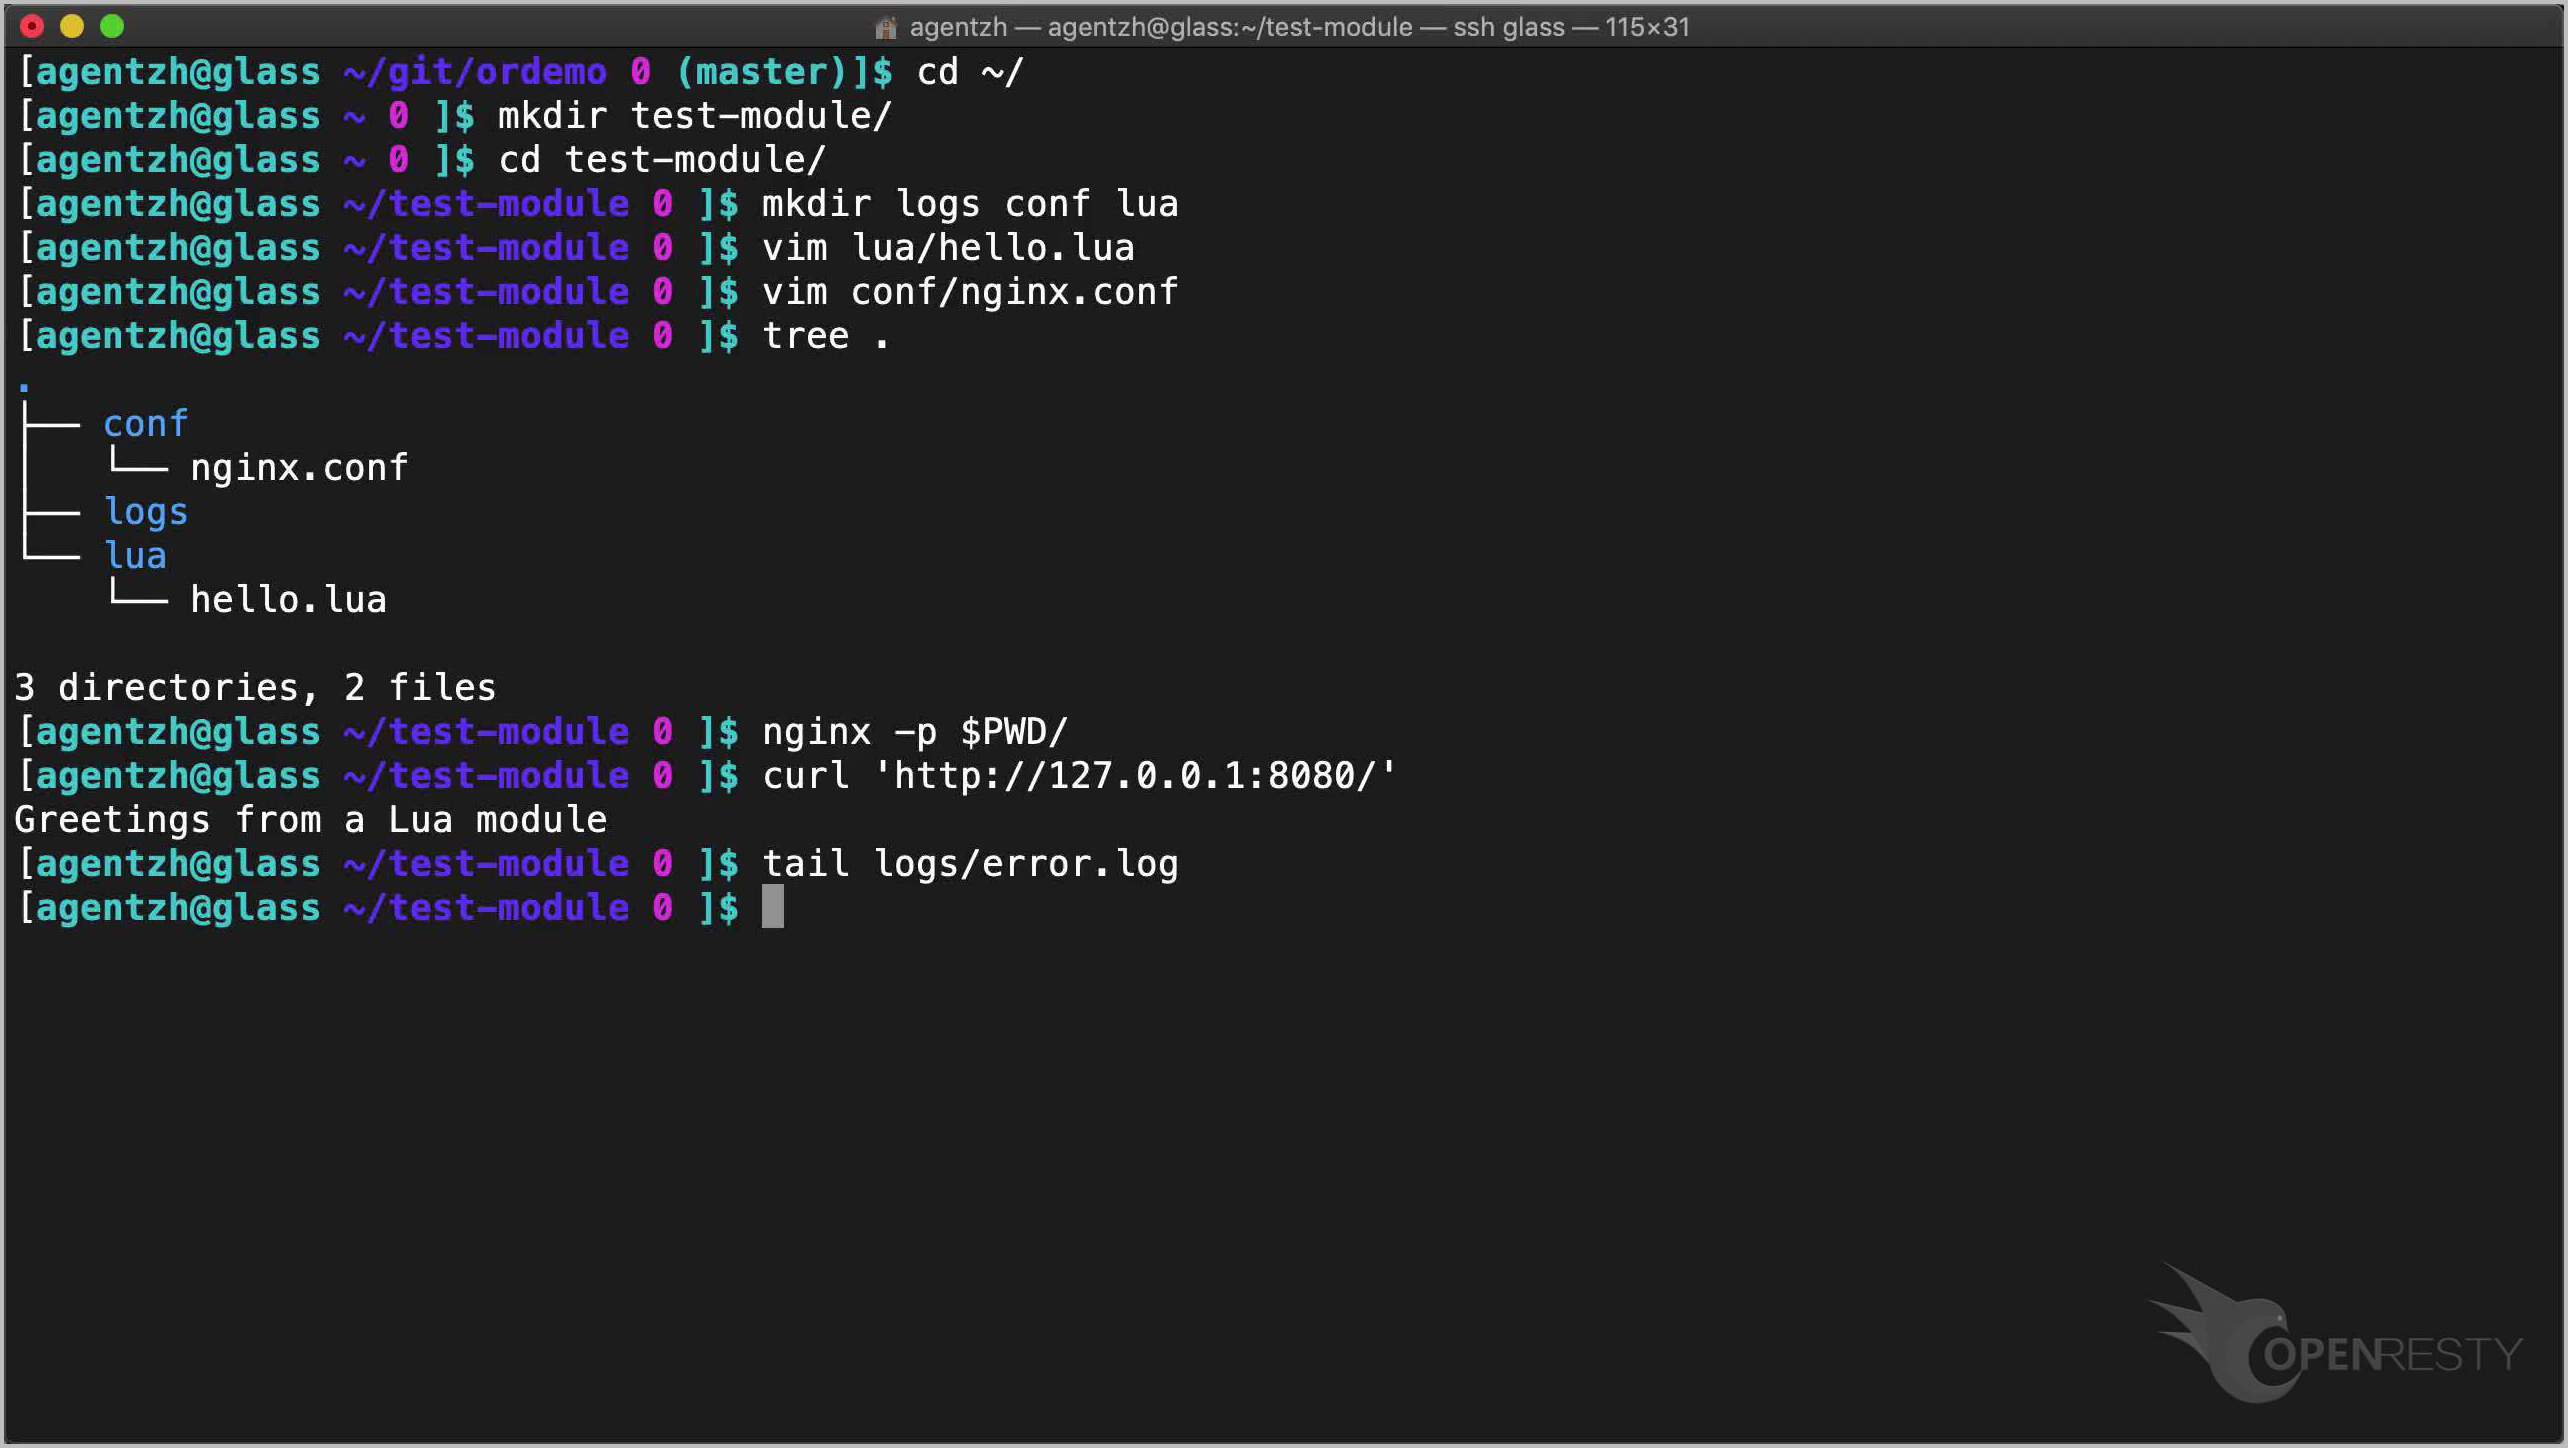
Task: Click the green zoom window button
Action: [112, 26]
